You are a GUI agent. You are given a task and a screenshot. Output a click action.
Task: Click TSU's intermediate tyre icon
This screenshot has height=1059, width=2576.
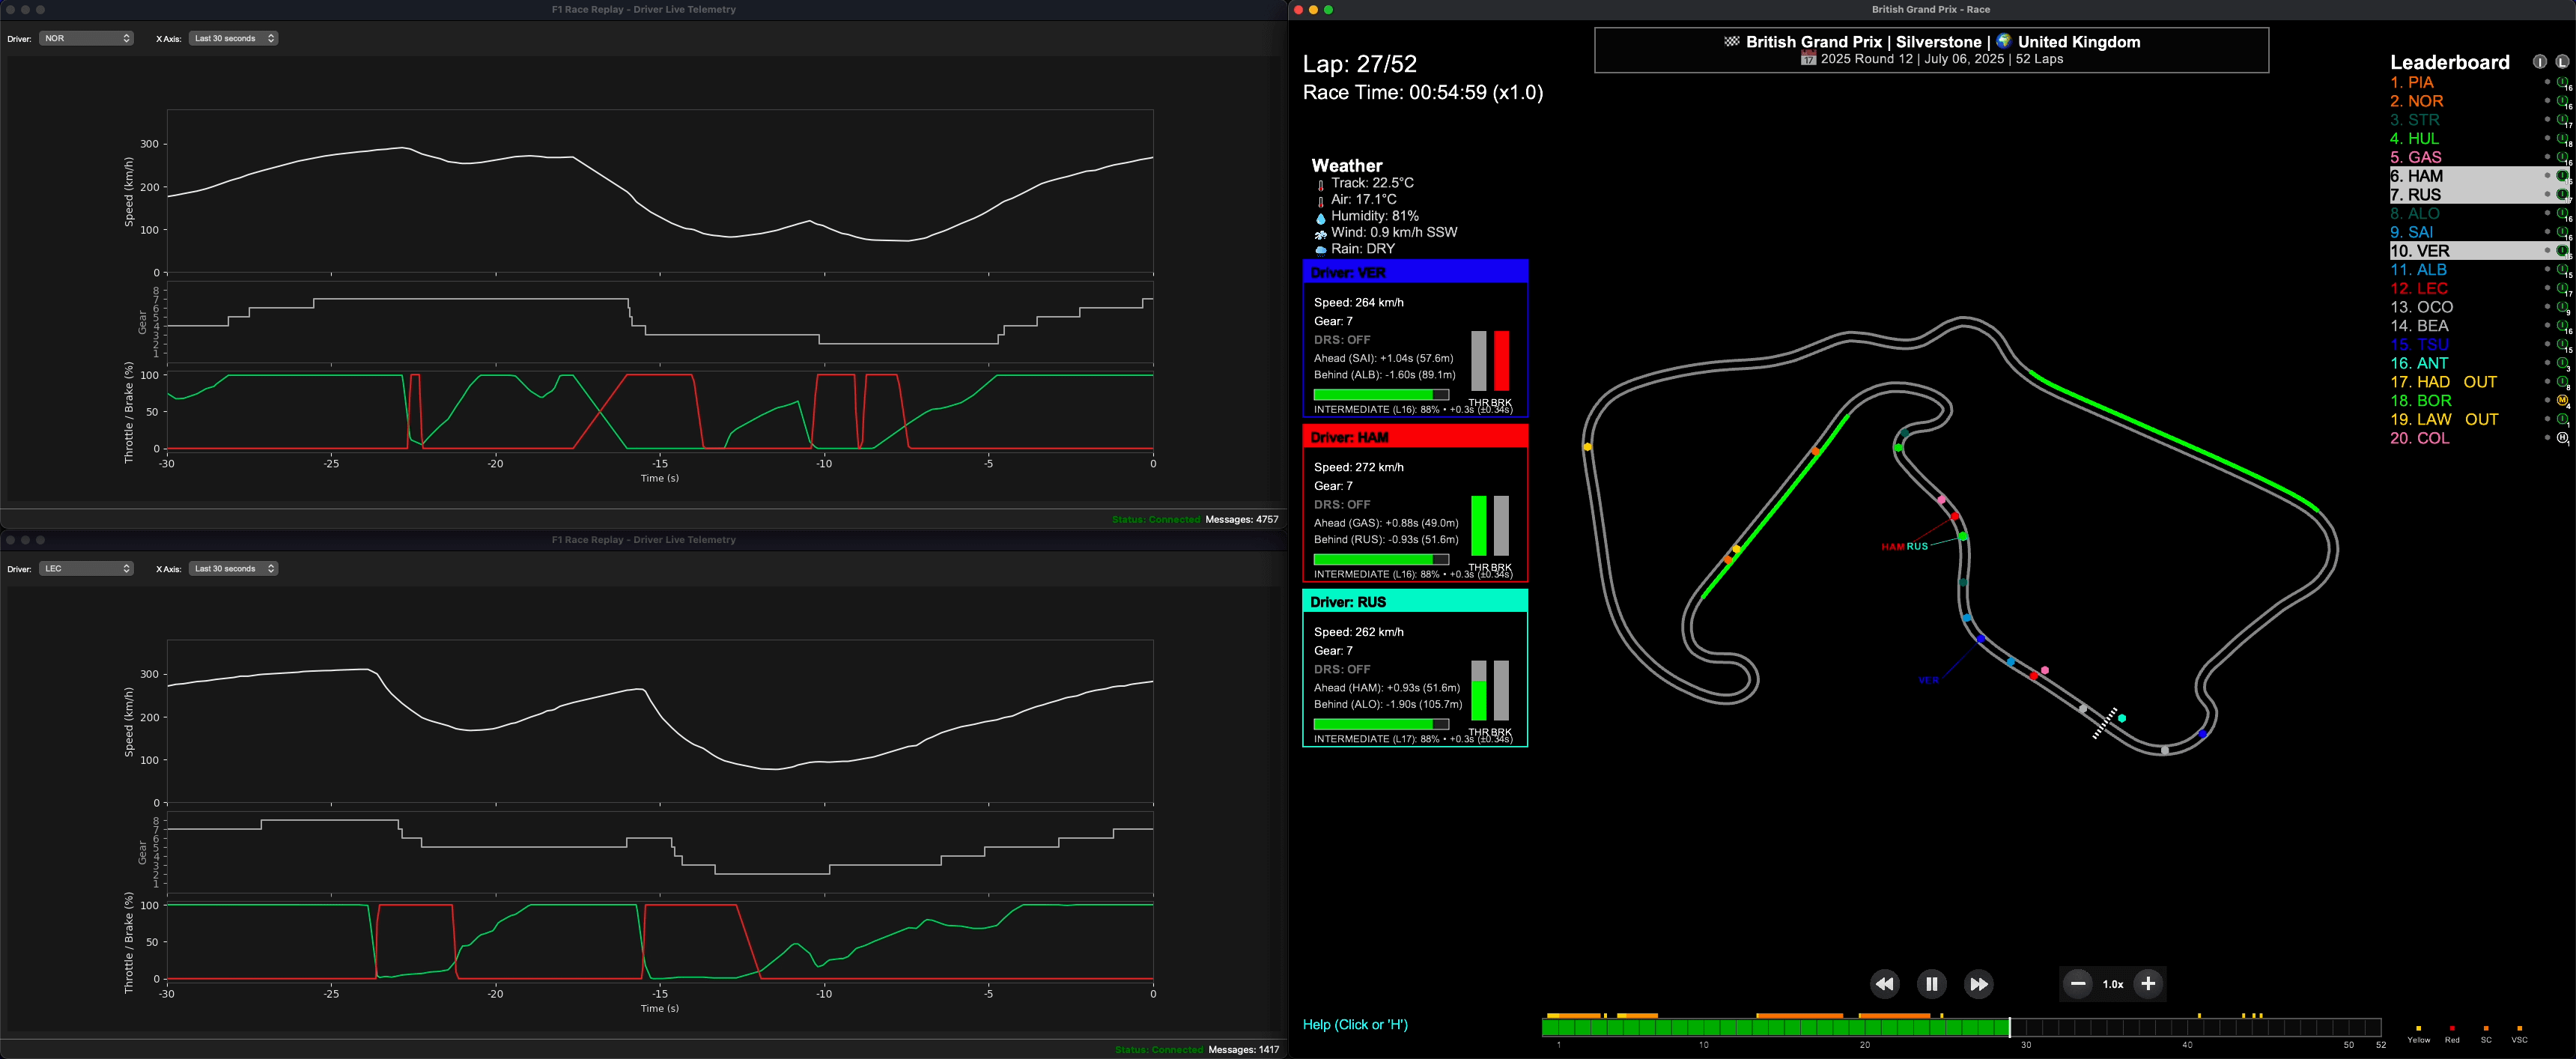(x=2562, y=344)
